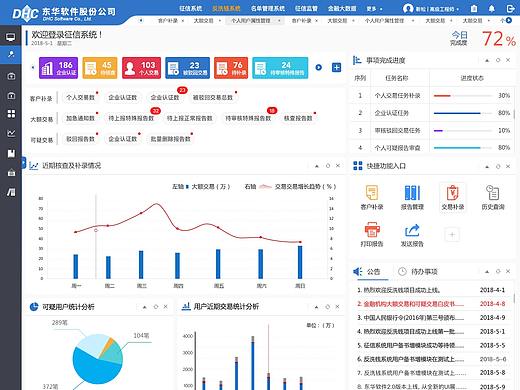Viewport: 520px width, 390px height.
Task: Open 征信监管 in top navigation
Action: tap(306, 8)
